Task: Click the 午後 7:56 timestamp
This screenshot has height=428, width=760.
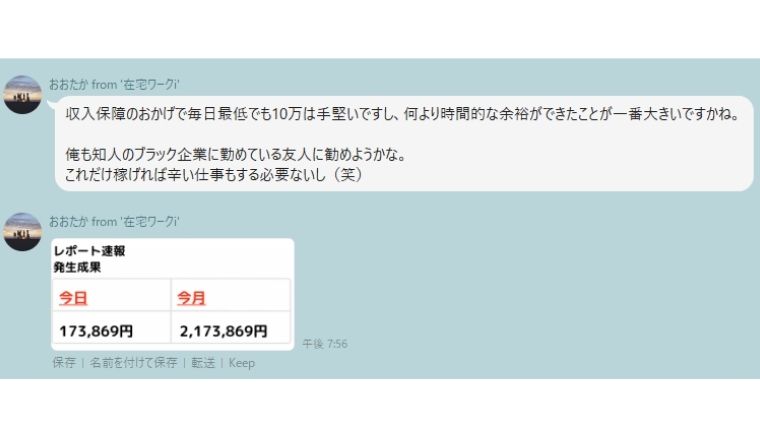Action: pyautogui.click(x=325, y=344)
